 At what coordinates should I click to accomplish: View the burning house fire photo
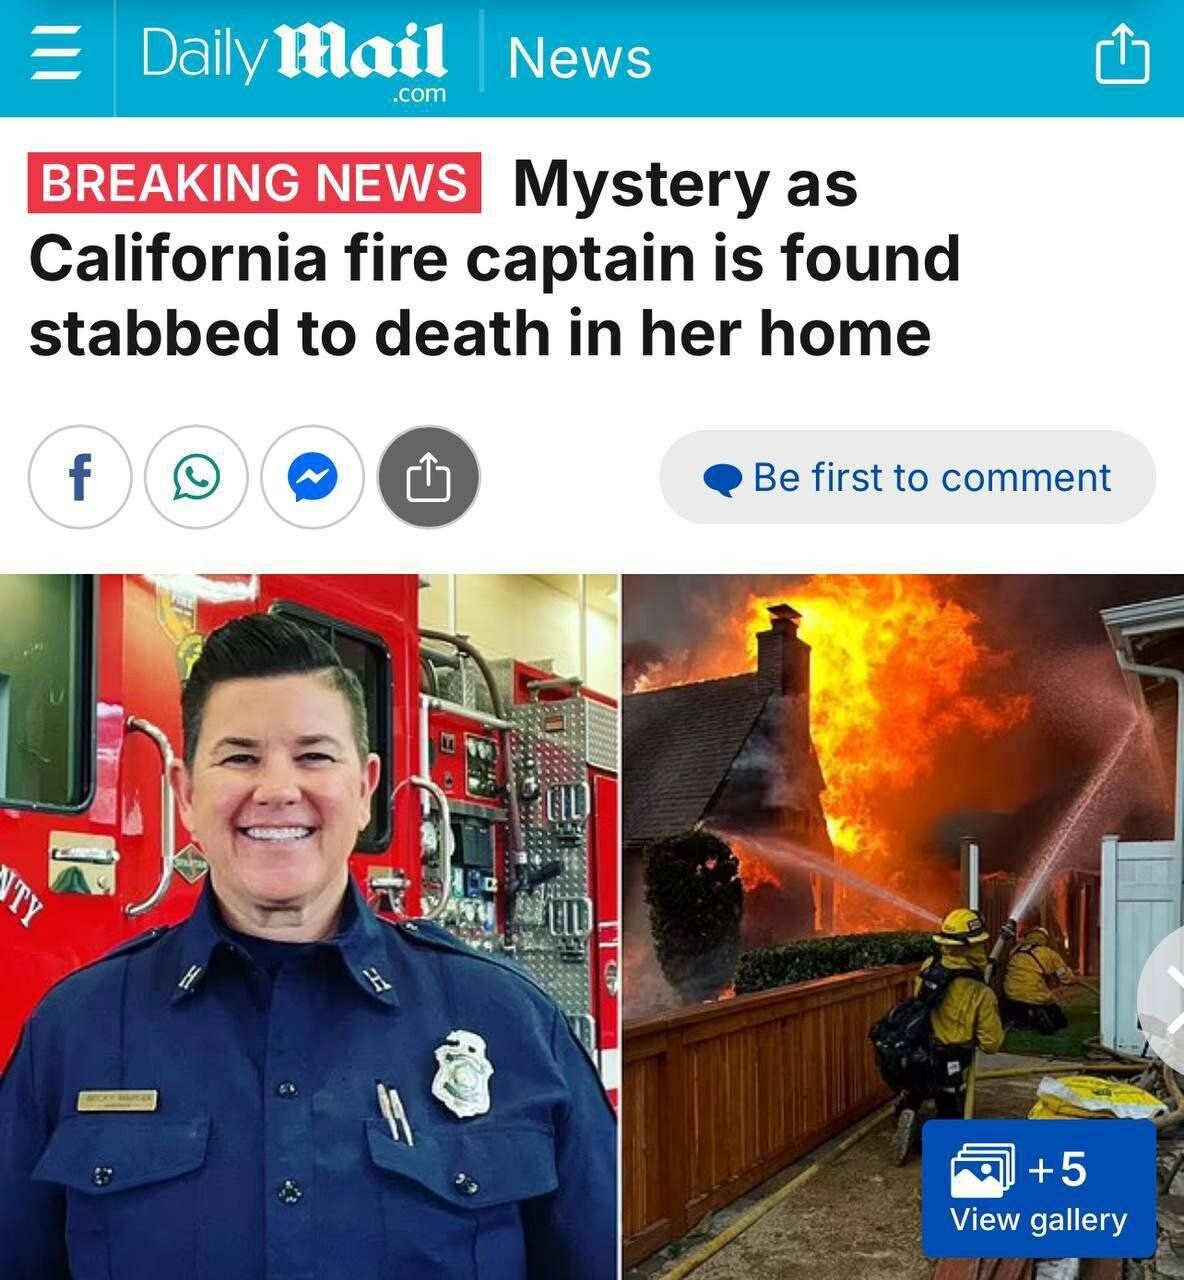904,927
